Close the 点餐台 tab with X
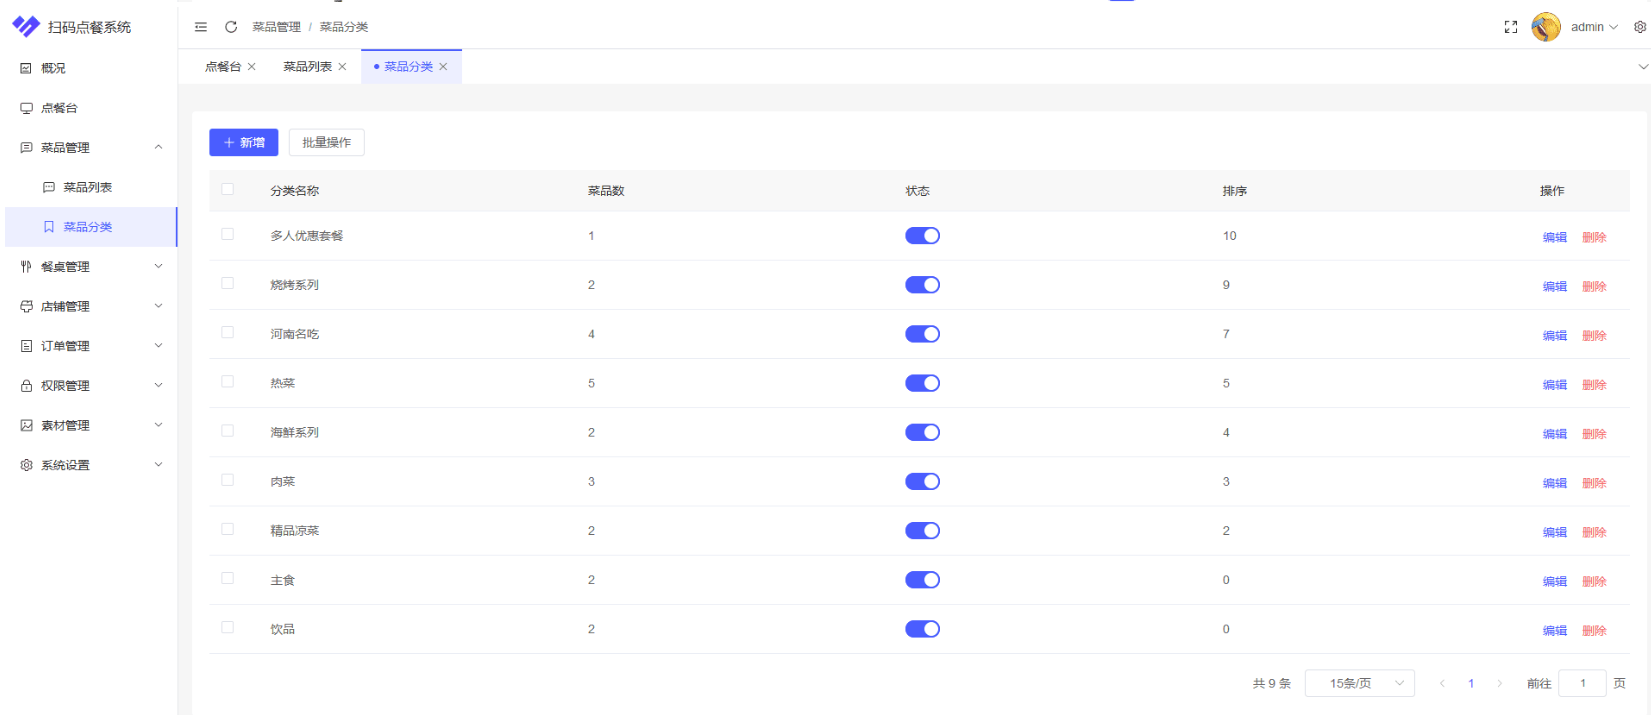 pos(252,67)
